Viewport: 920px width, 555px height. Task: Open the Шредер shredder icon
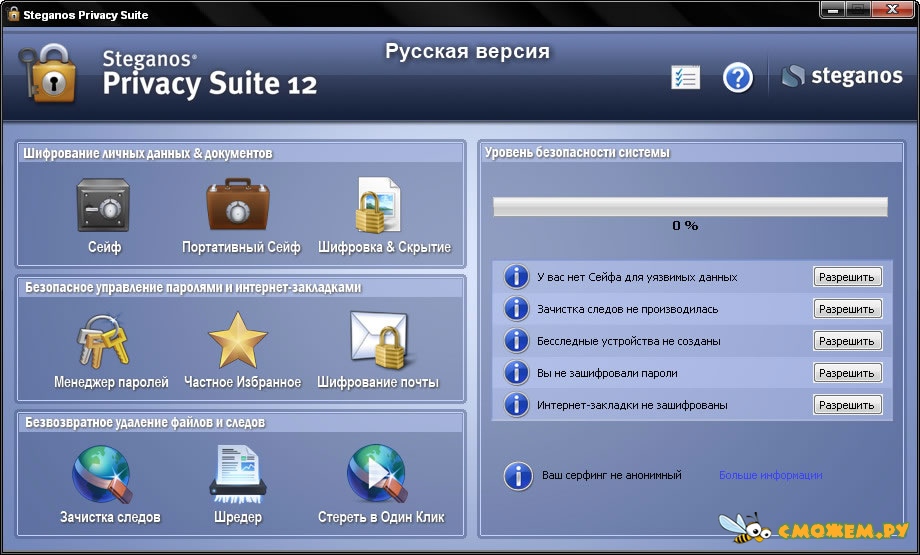click(x=238, y=475)
